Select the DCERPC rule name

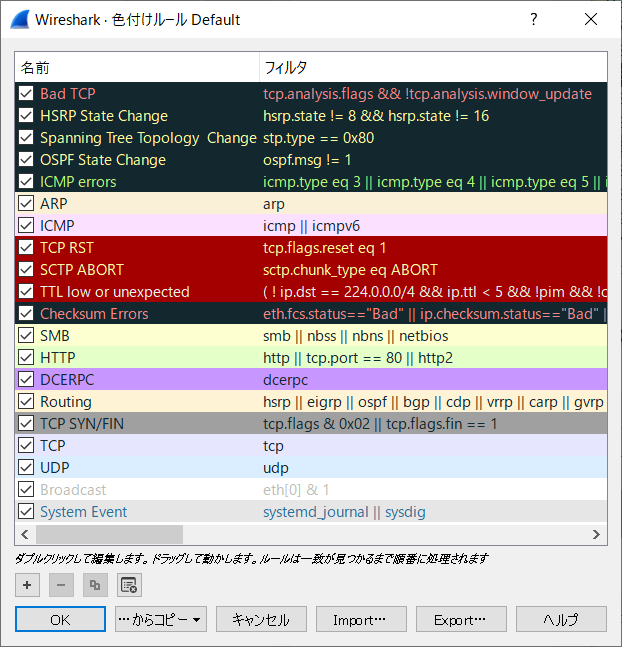(67, 380)
